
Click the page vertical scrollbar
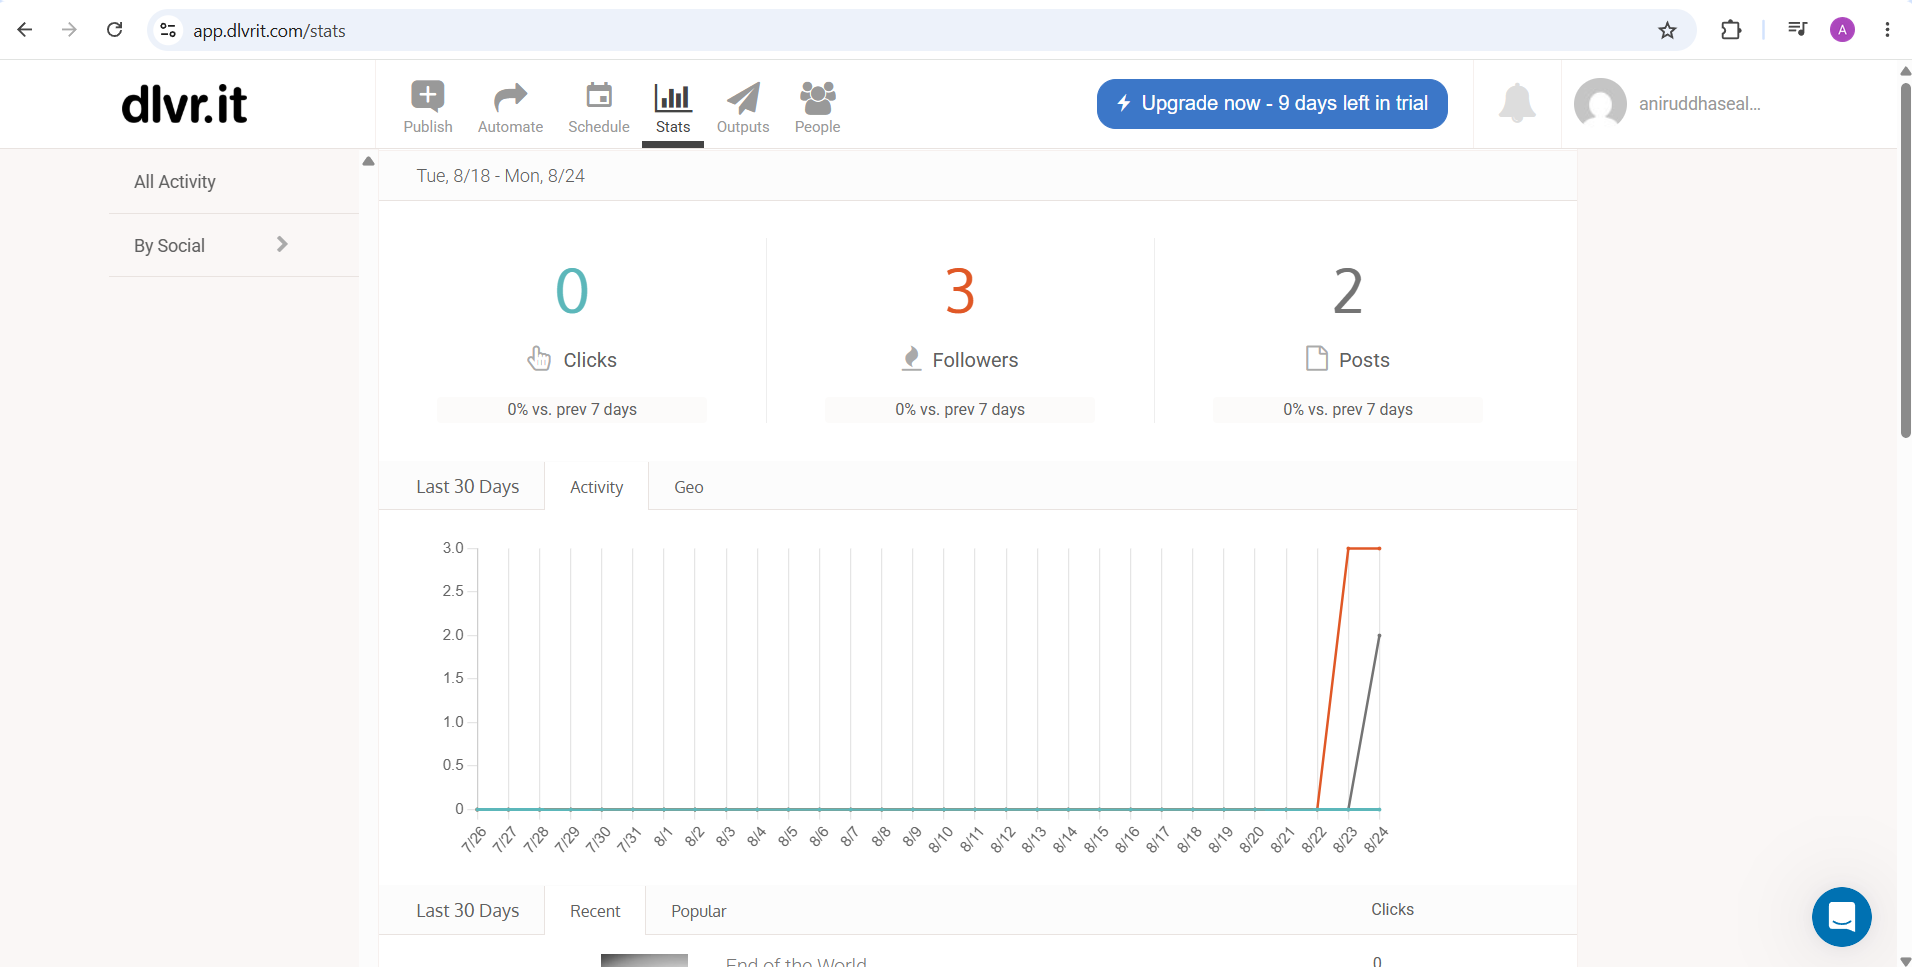1905,260
